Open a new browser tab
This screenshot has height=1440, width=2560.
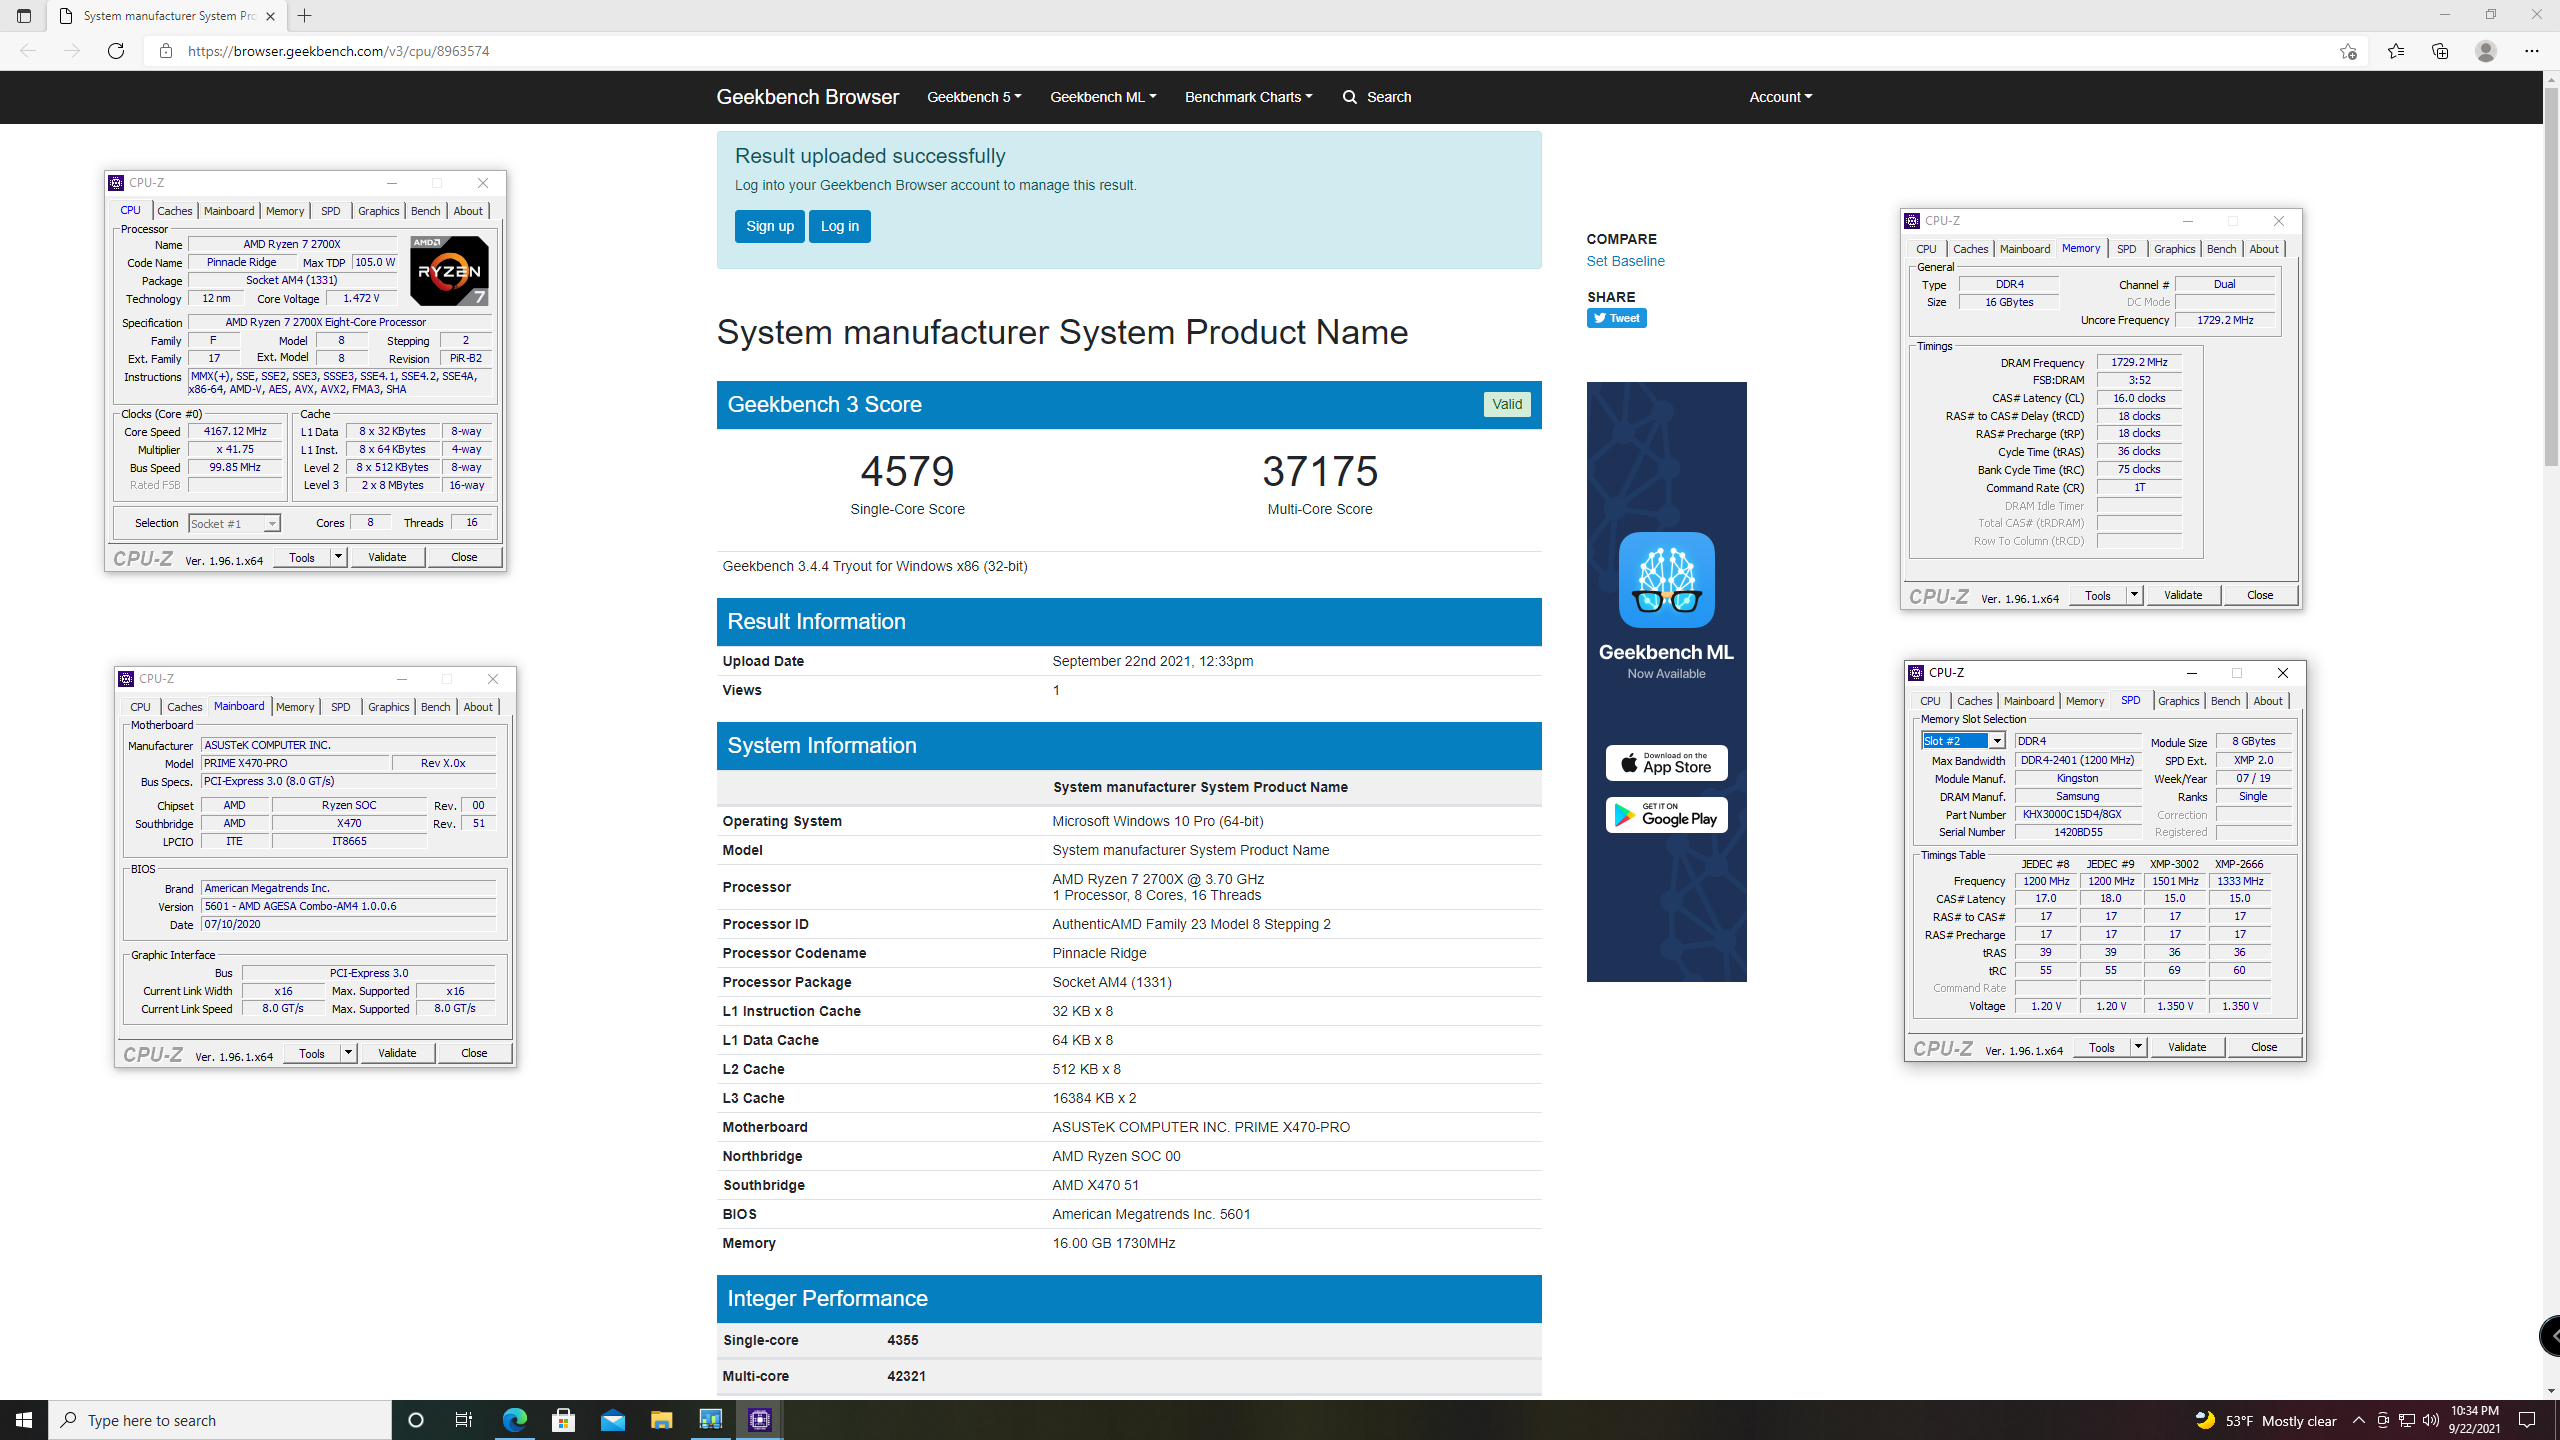[x=305, y=16]
